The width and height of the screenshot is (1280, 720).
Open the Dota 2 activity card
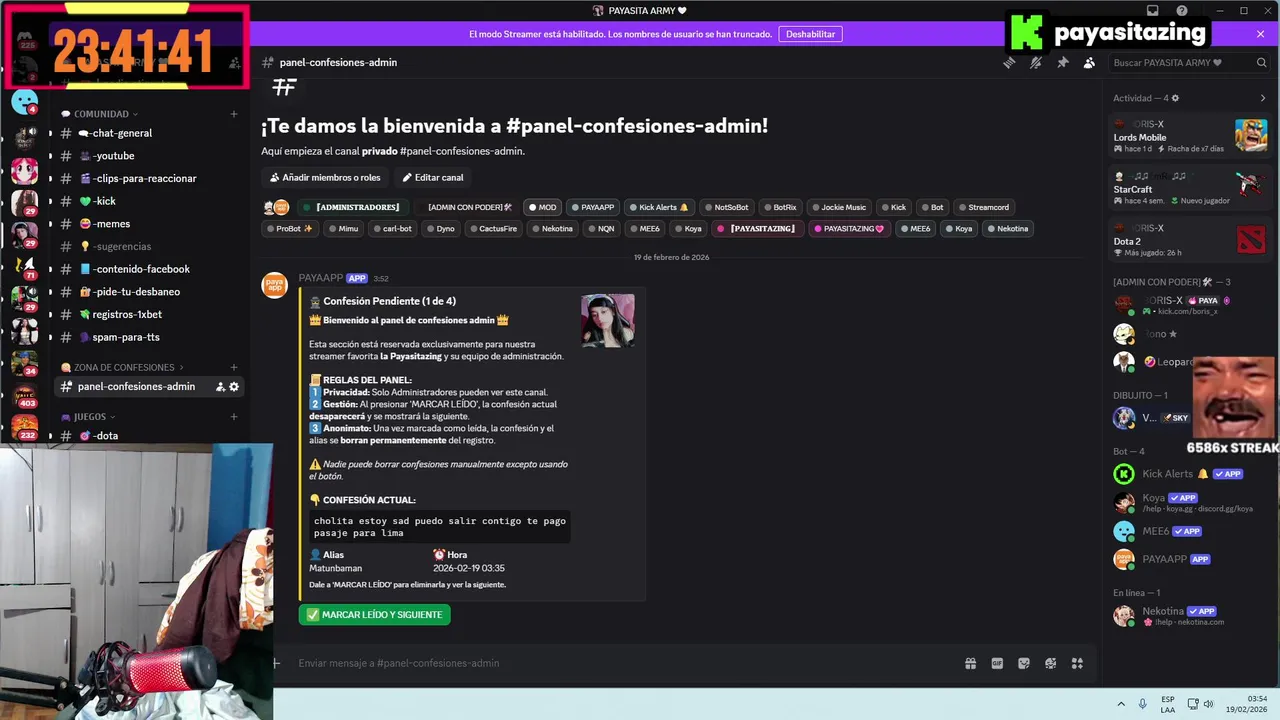[1190, 240]
